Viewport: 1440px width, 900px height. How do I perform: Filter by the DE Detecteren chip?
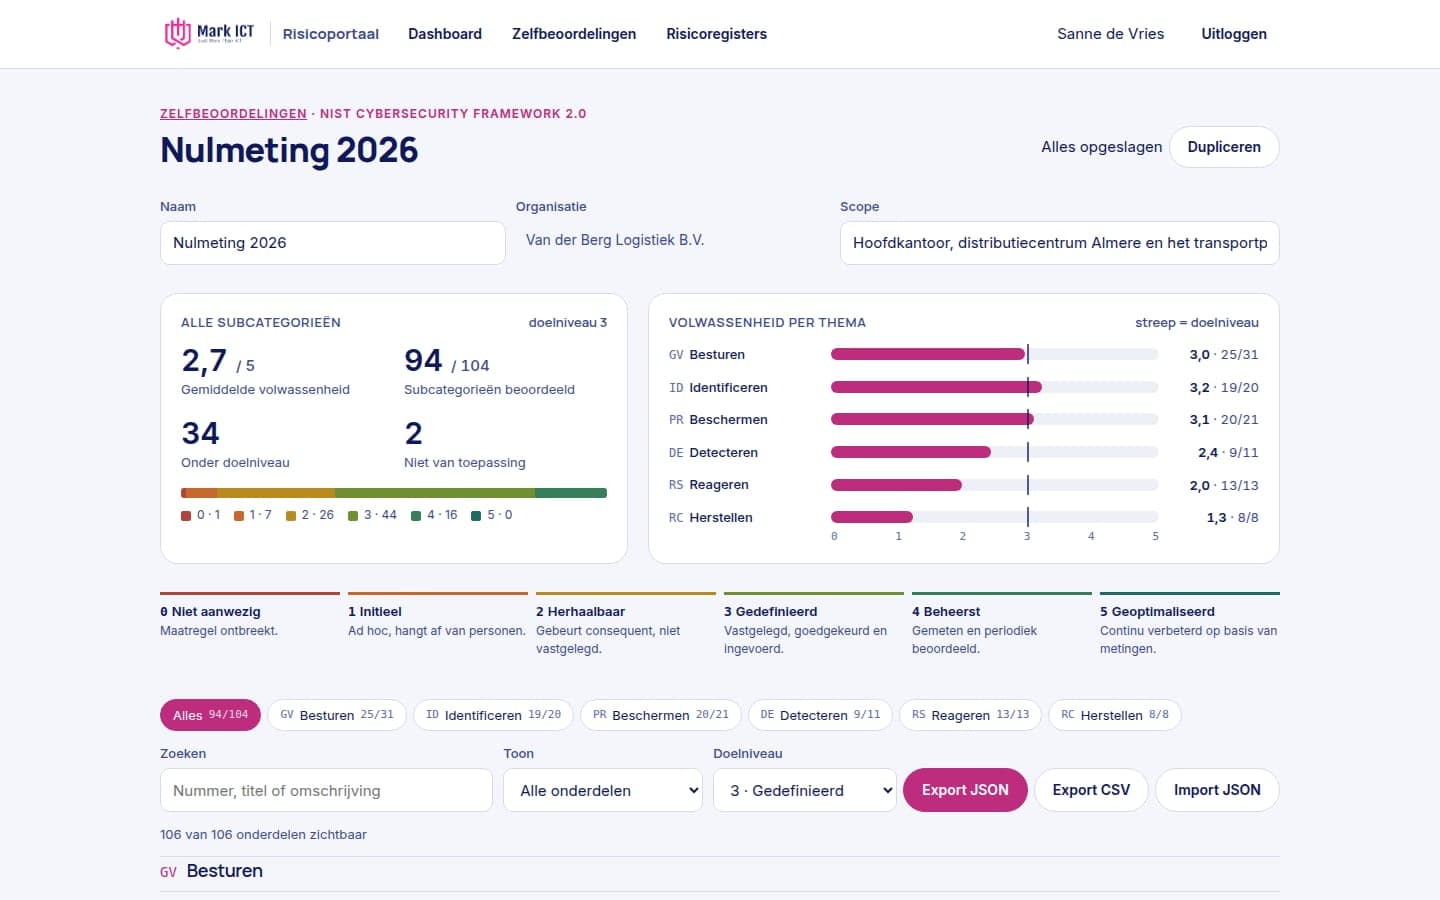point(820,715)
